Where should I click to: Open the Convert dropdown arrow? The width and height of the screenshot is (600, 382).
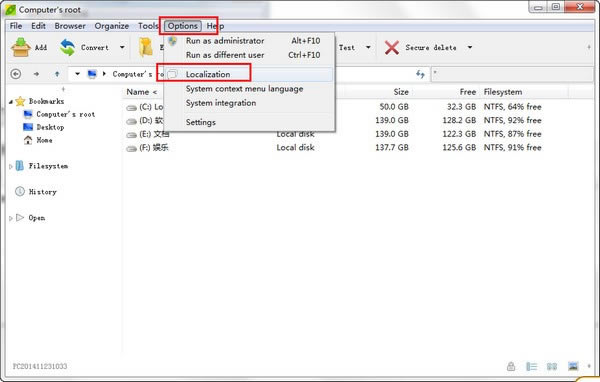pos(122,47)
